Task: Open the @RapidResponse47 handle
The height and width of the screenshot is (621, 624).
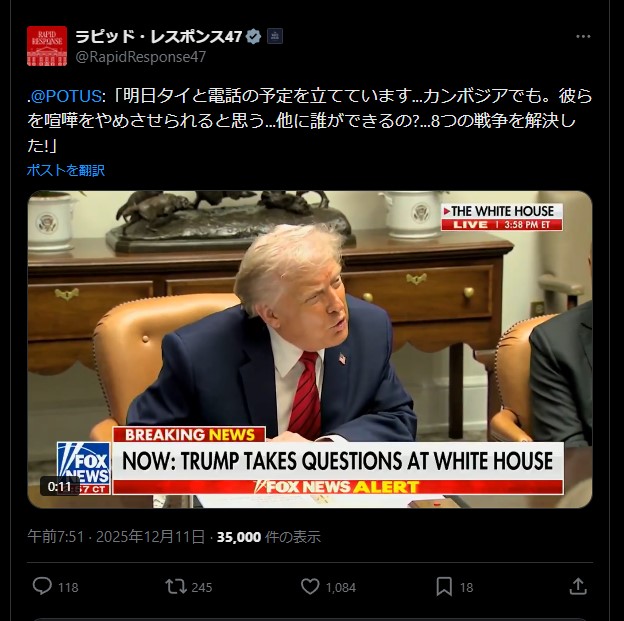Action: tap(141, 57)
